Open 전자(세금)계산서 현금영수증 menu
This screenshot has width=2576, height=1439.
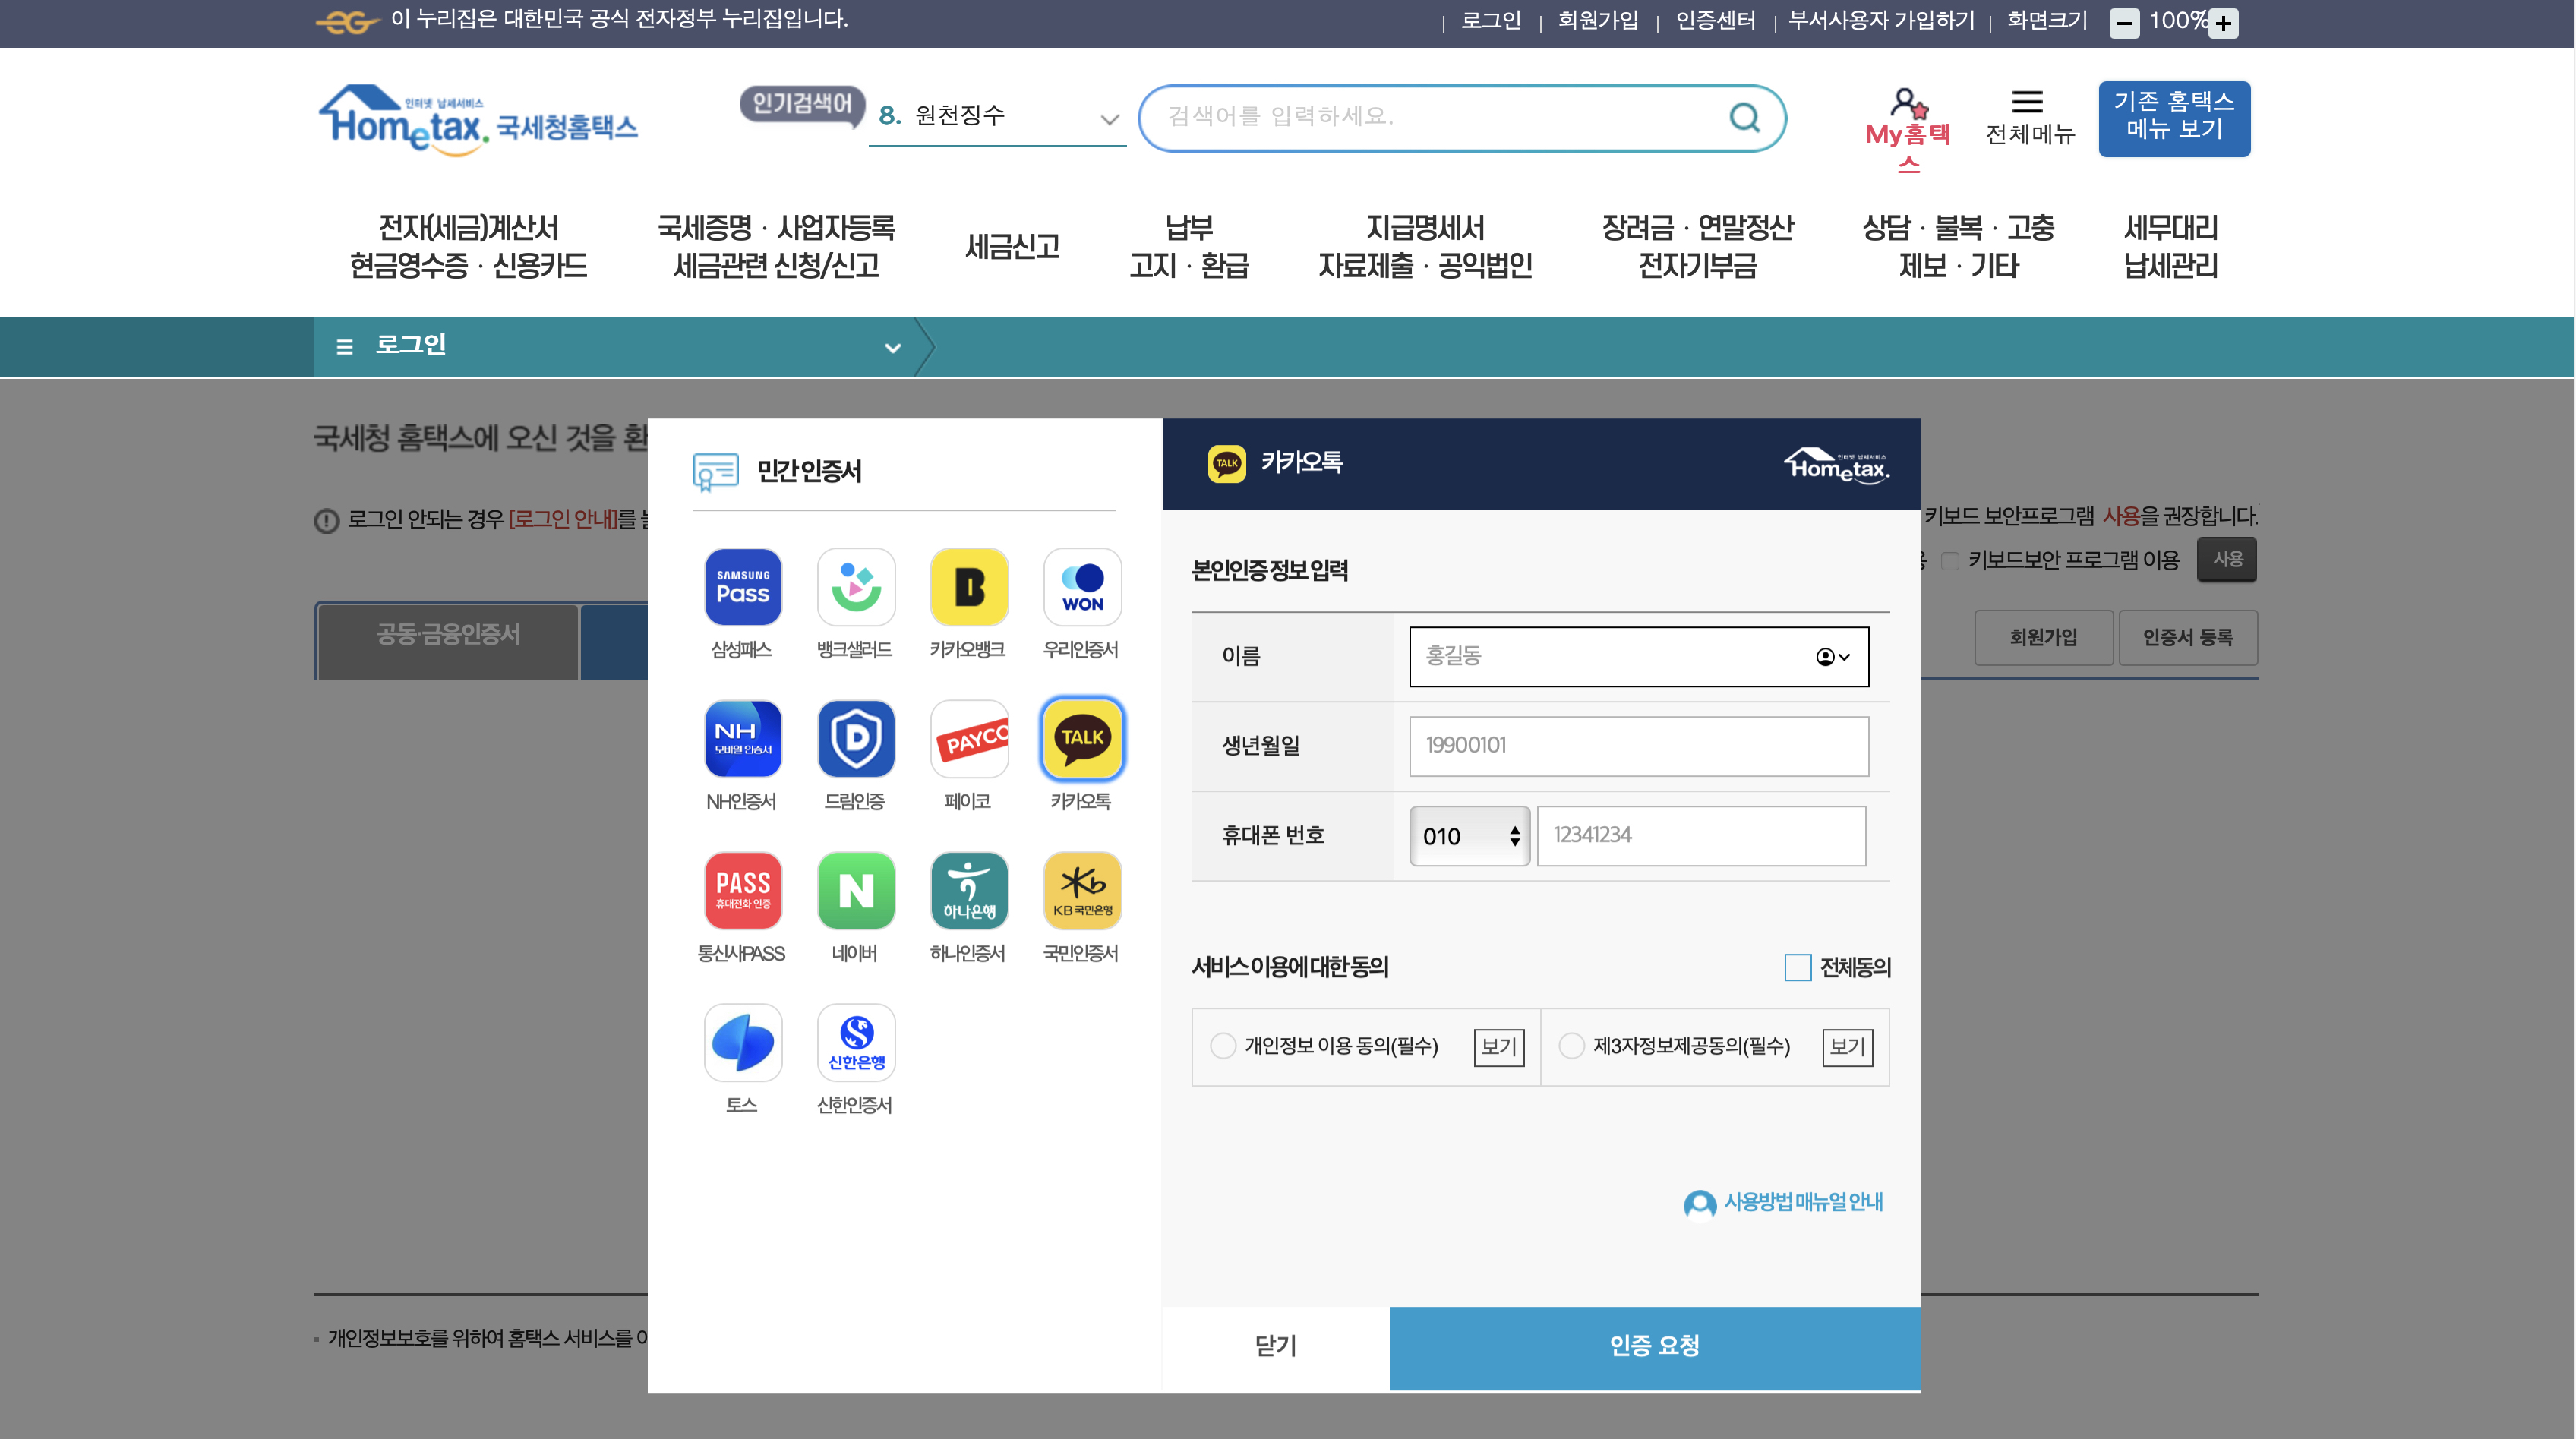[468, 246]
